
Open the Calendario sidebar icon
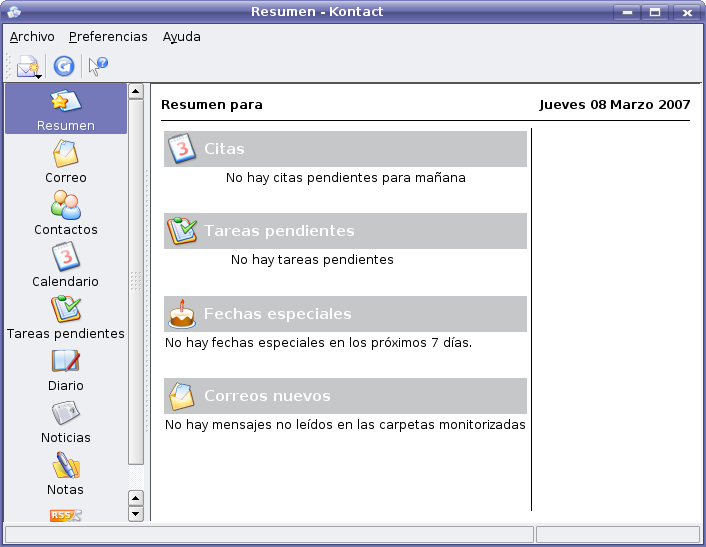click(66, 265)
